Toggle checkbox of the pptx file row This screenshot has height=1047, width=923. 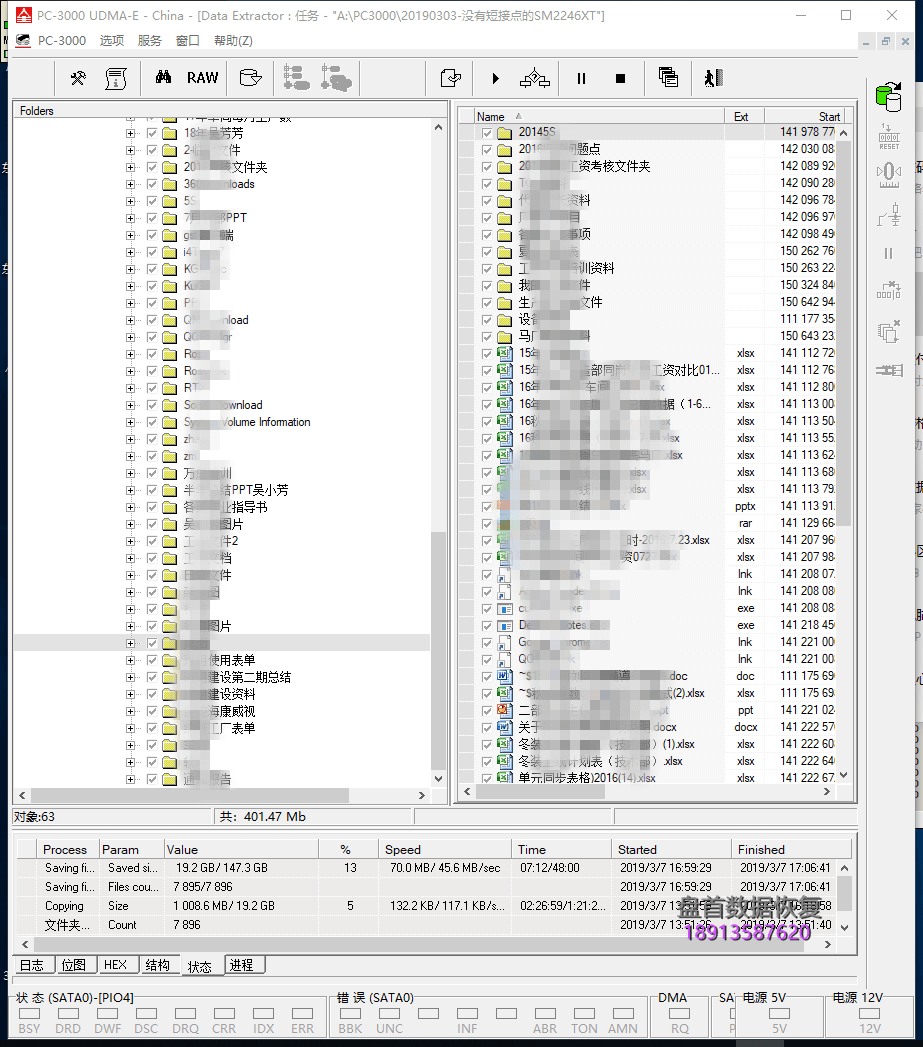tap(487, 507)
